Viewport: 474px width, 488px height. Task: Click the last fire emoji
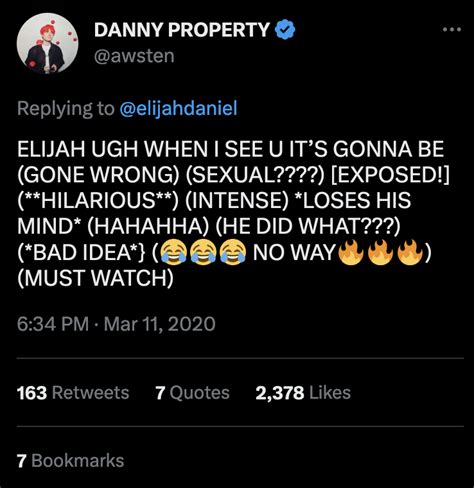pos(411,252)
